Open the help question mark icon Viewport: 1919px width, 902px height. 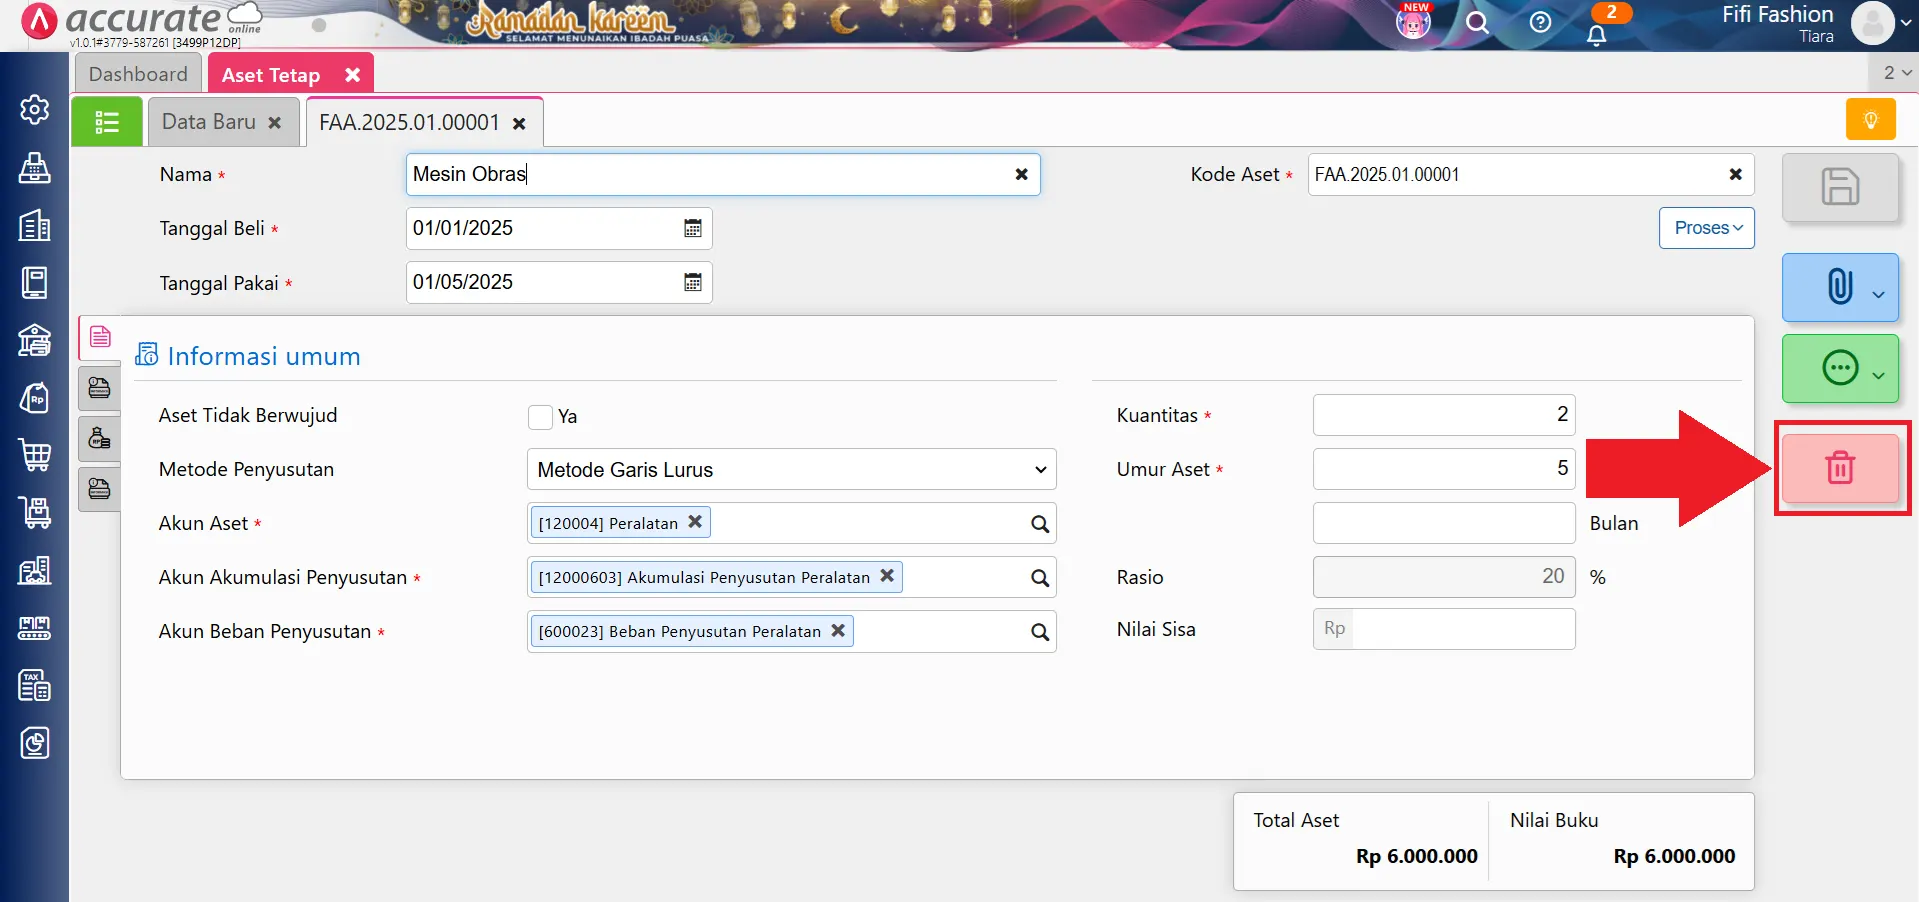(x=1540, y=23)
